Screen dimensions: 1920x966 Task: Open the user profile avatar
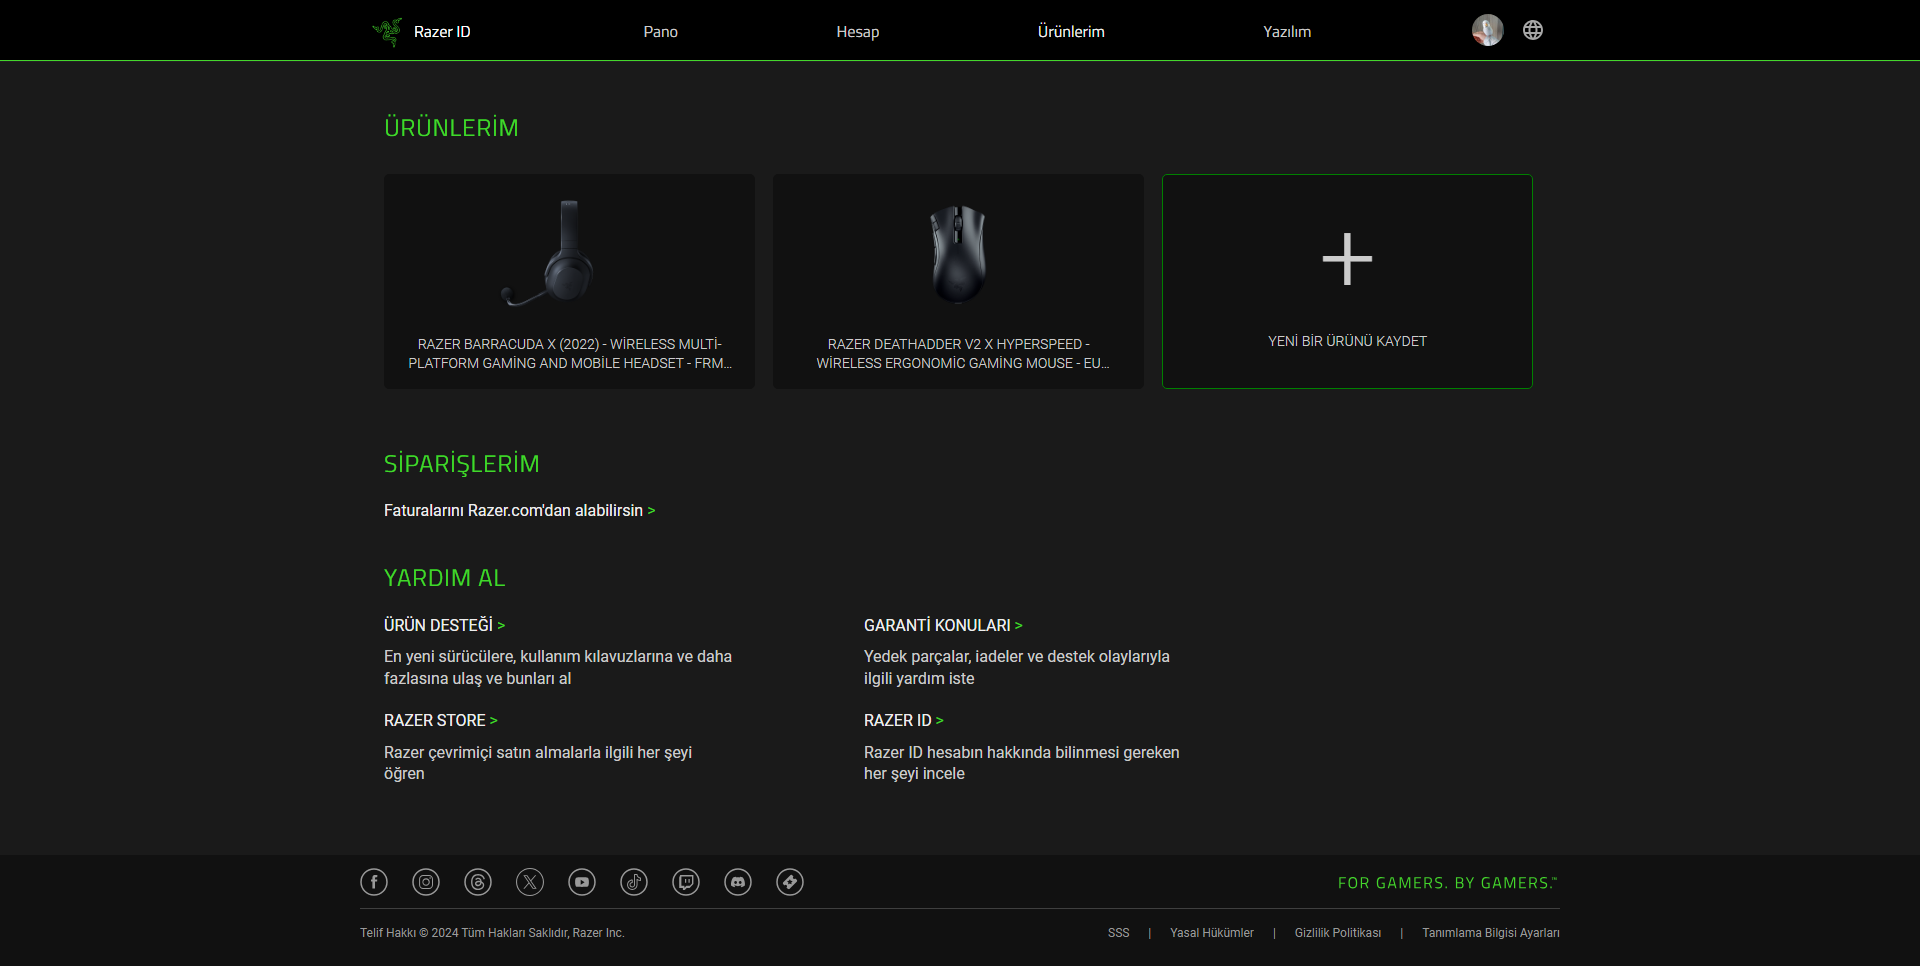pos(1487,30)
